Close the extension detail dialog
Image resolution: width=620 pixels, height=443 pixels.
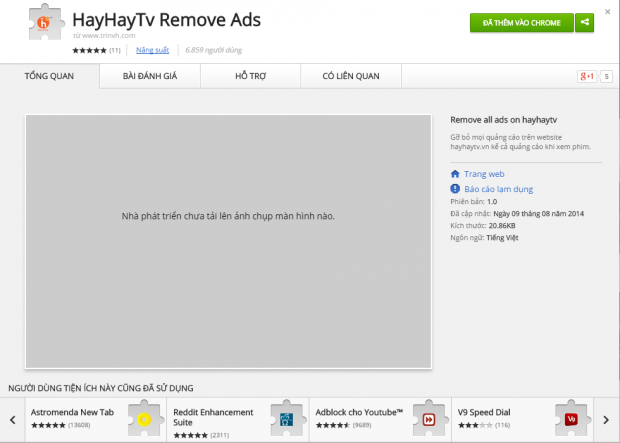tap(607, 12)
